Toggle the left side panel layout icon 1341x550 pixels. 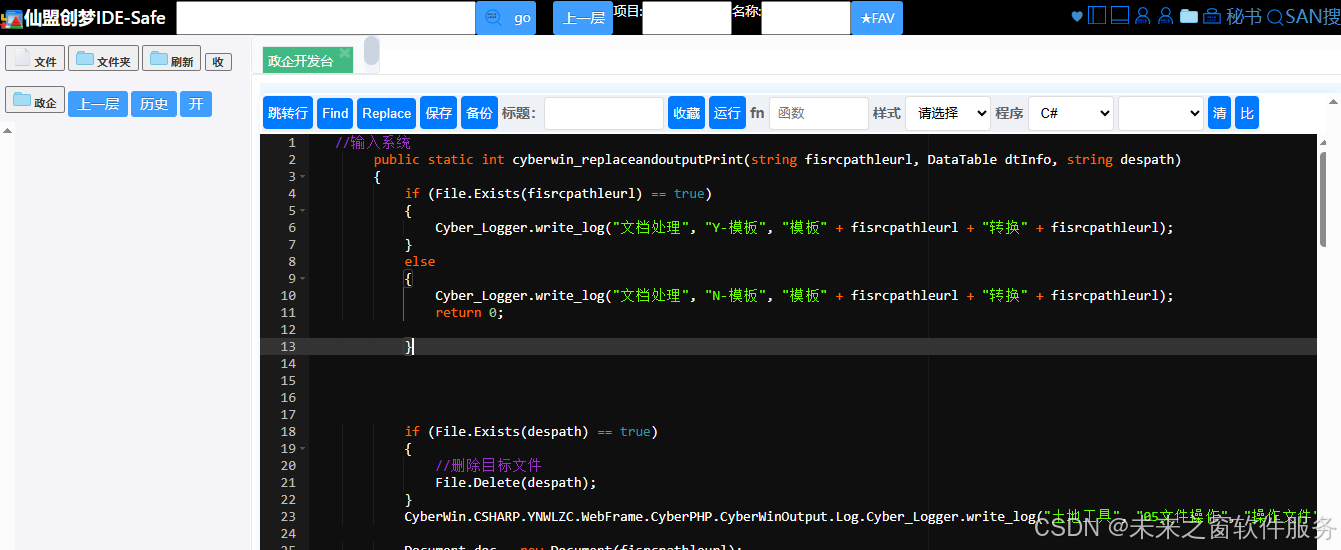1097,16
